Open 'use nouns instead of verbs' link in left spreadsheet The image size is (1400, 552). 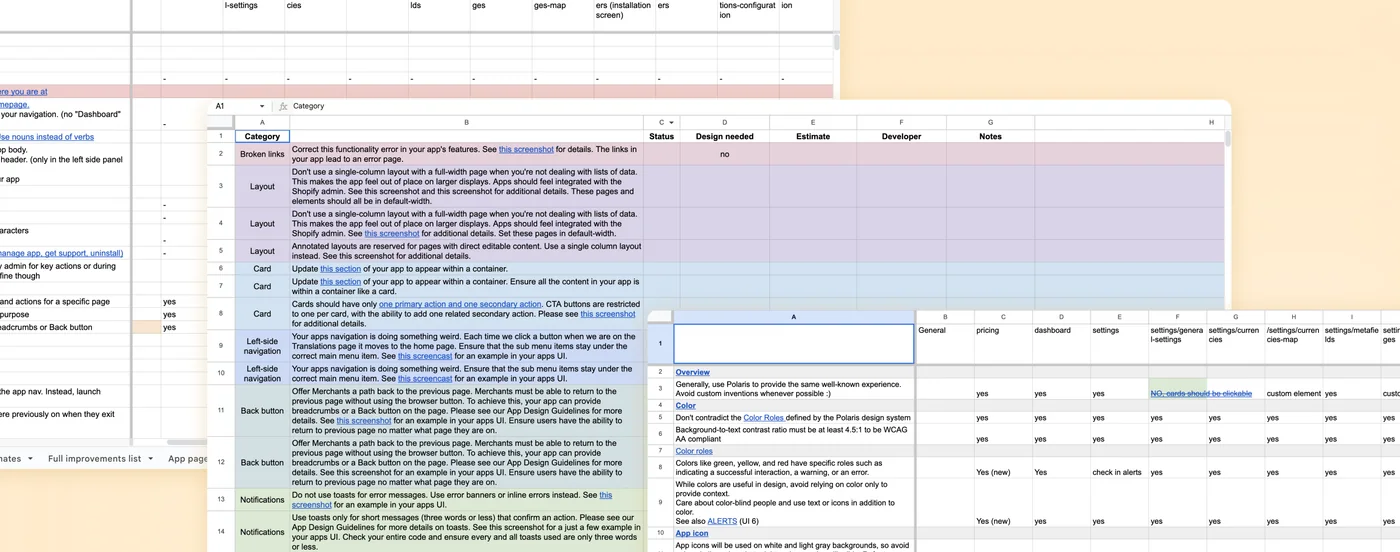click(47, 137)
